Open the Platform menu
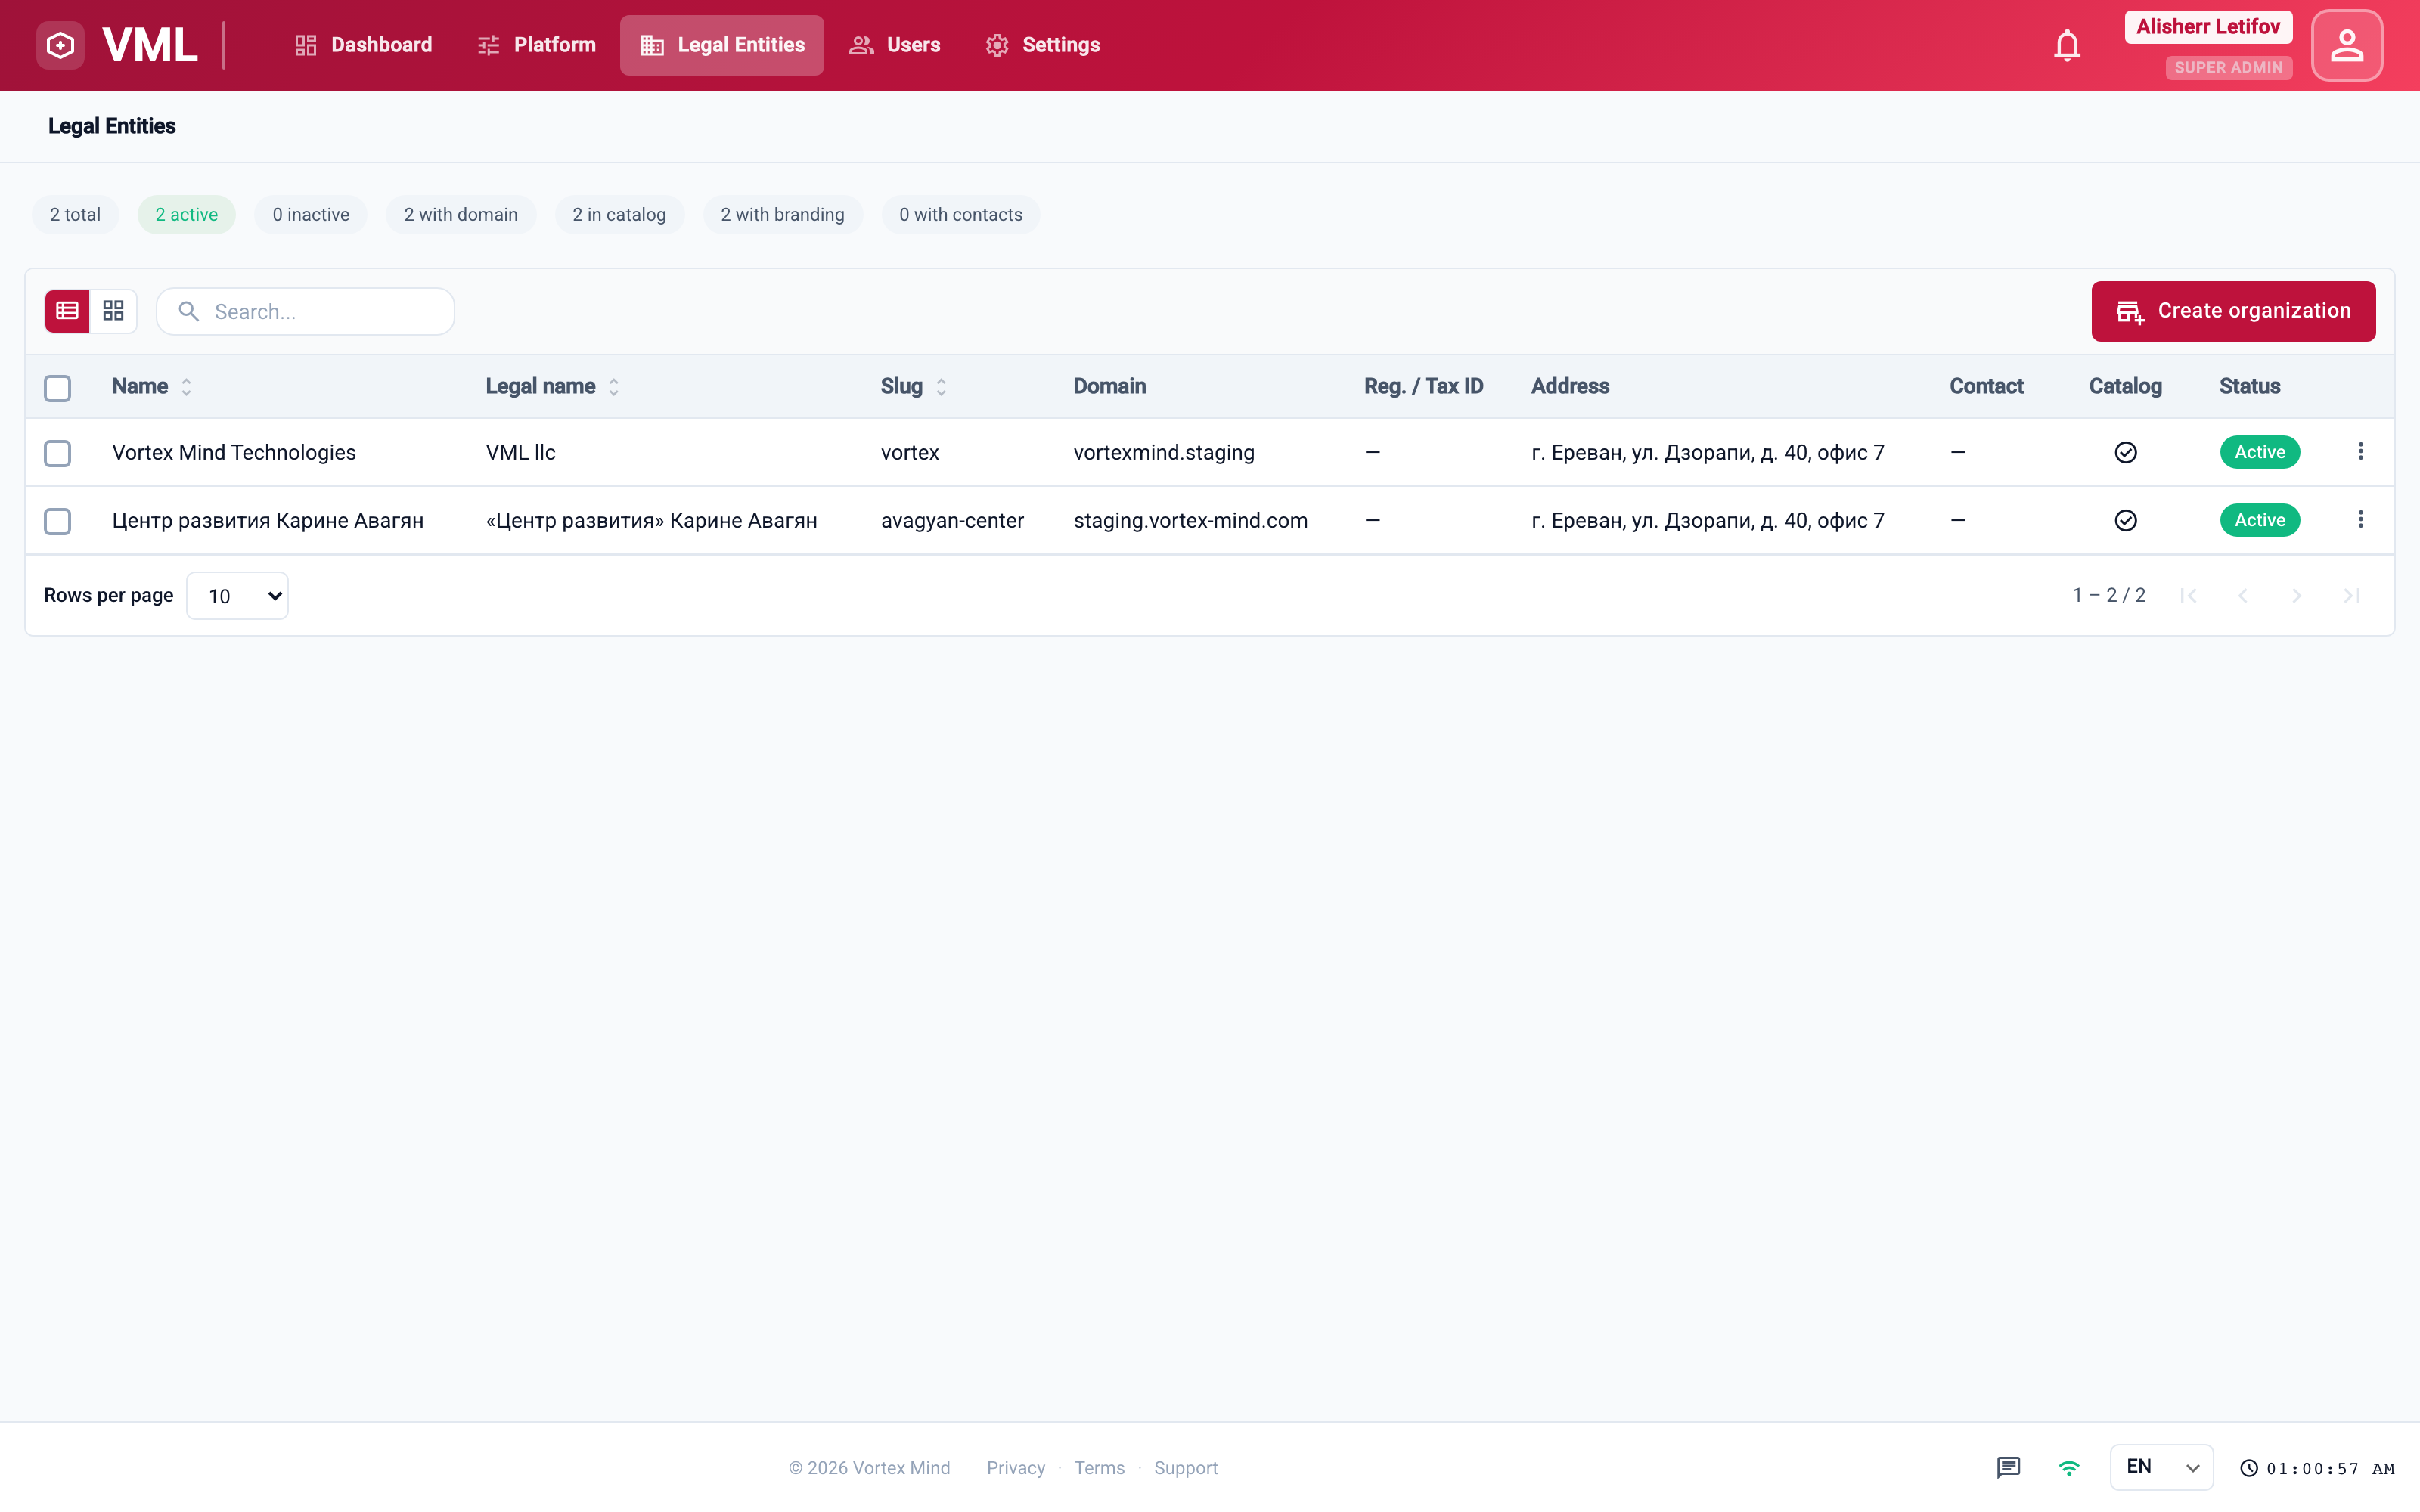The height and width of the screenshot is (1512, 2420). click(x=536, y=45)
